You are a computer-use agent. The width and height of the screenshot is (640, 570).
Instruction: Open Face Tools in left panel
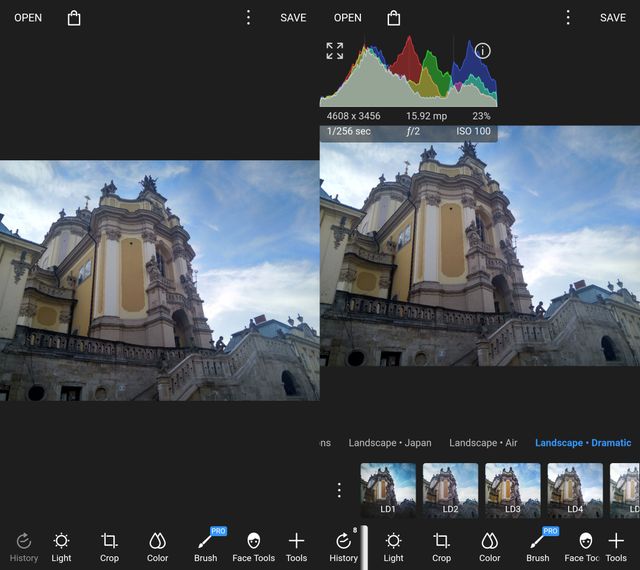[x=253, y=546]
